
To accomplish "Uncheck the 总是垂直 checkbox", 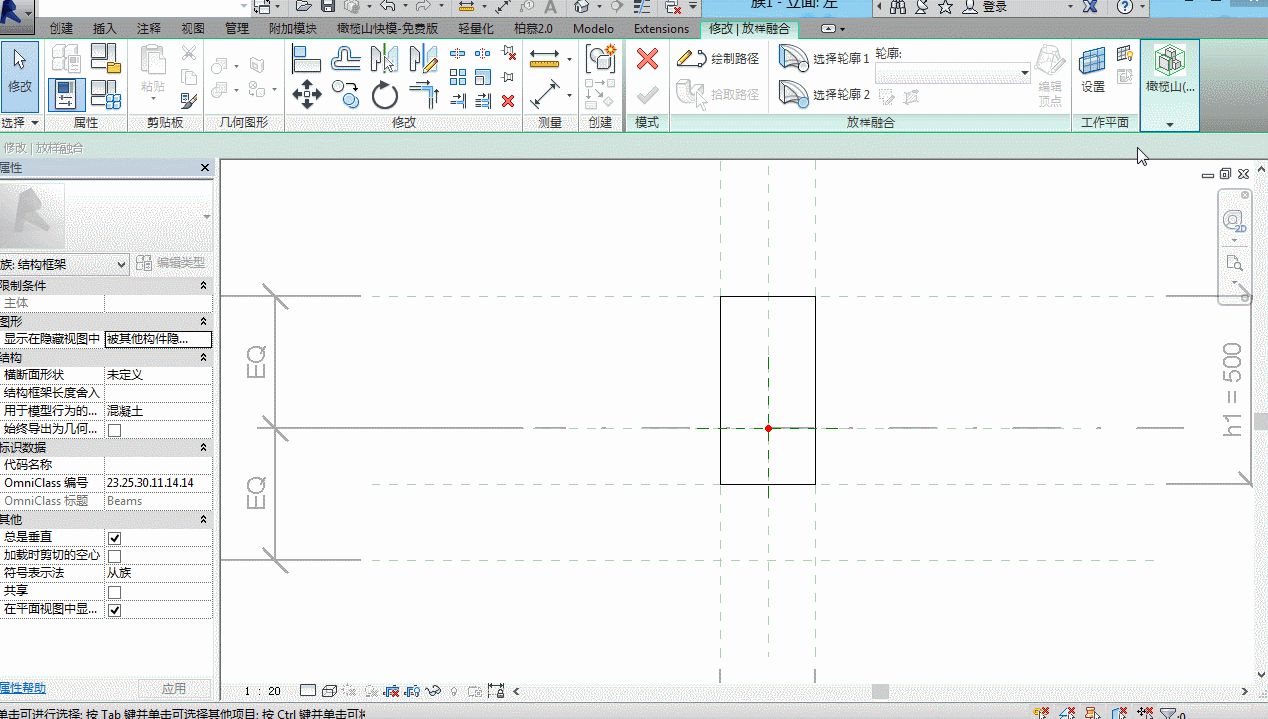I will pyautogui.click(x=115, y=538).
